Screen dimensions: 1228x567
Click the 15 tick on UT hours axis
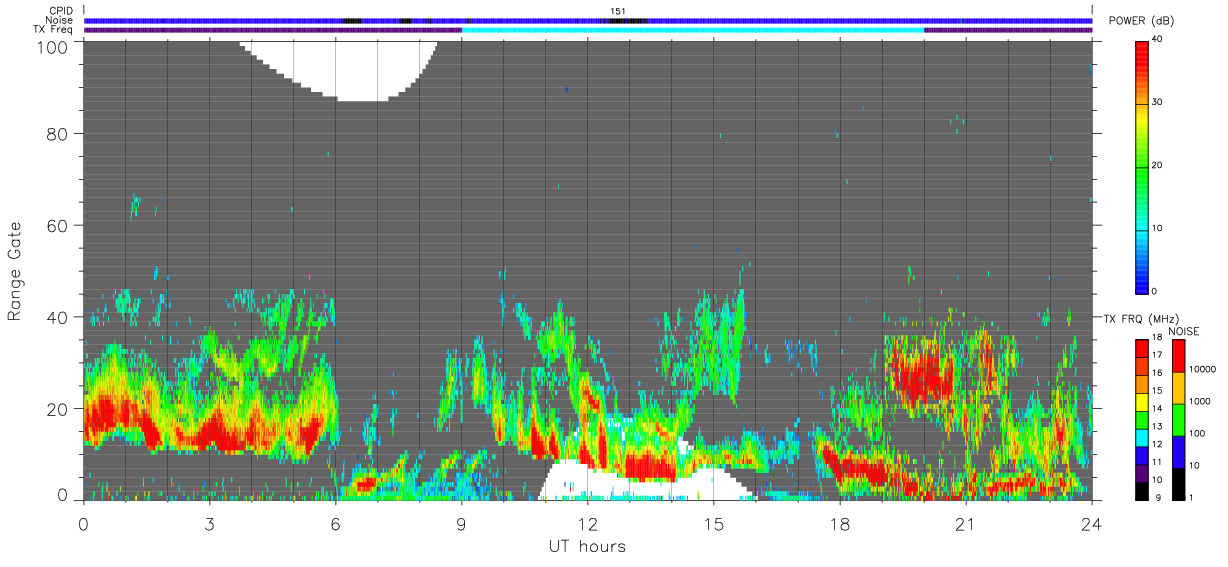point(713,524)
